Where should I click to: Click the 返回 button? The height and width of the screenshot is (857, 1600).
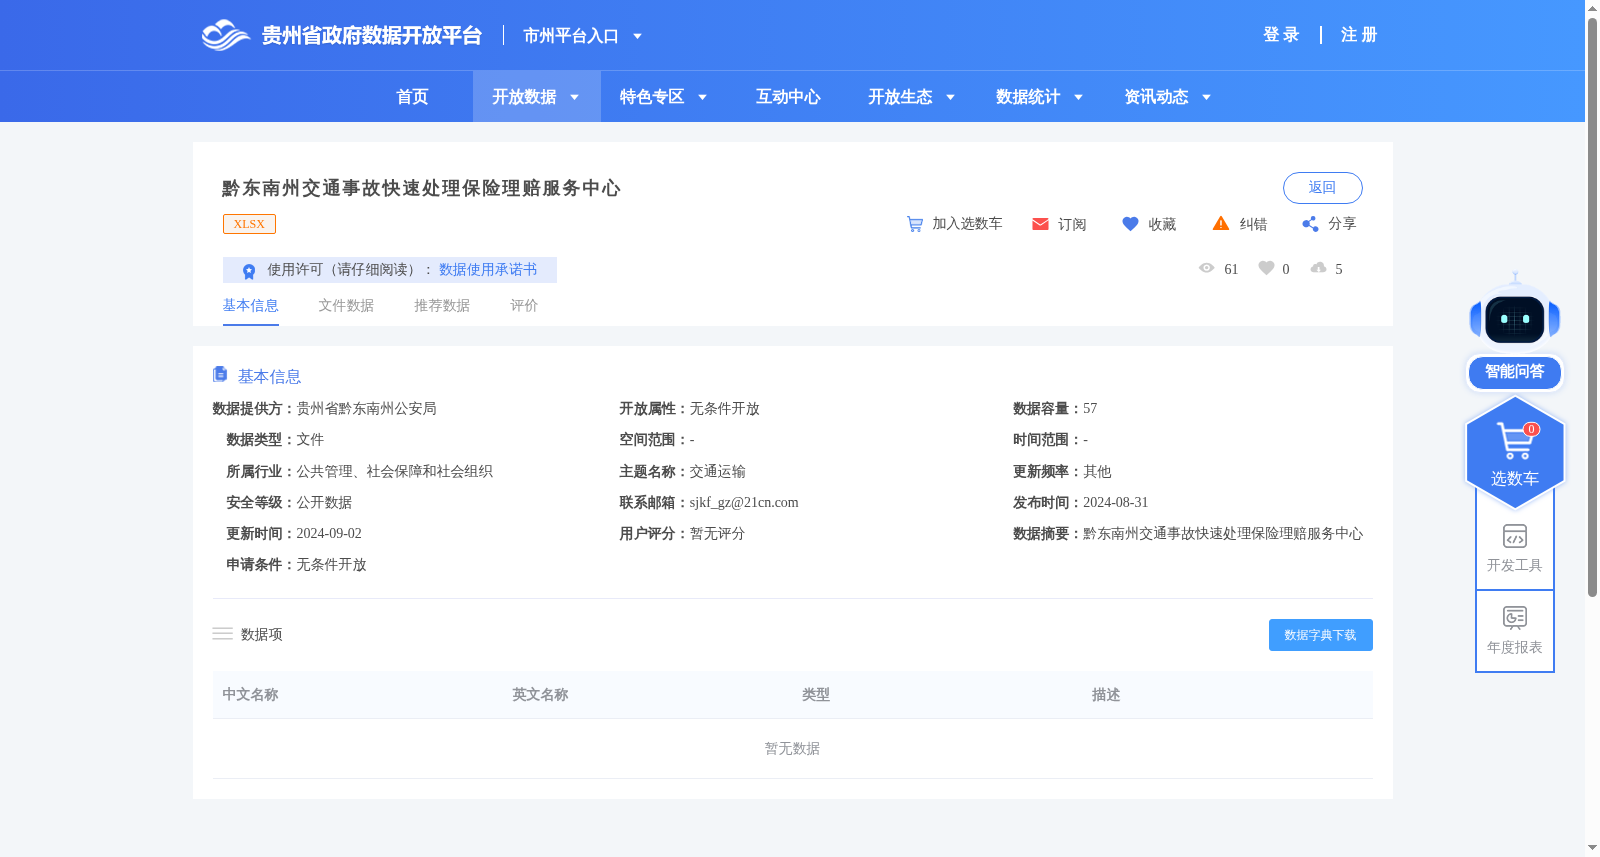pos(1322,188)
